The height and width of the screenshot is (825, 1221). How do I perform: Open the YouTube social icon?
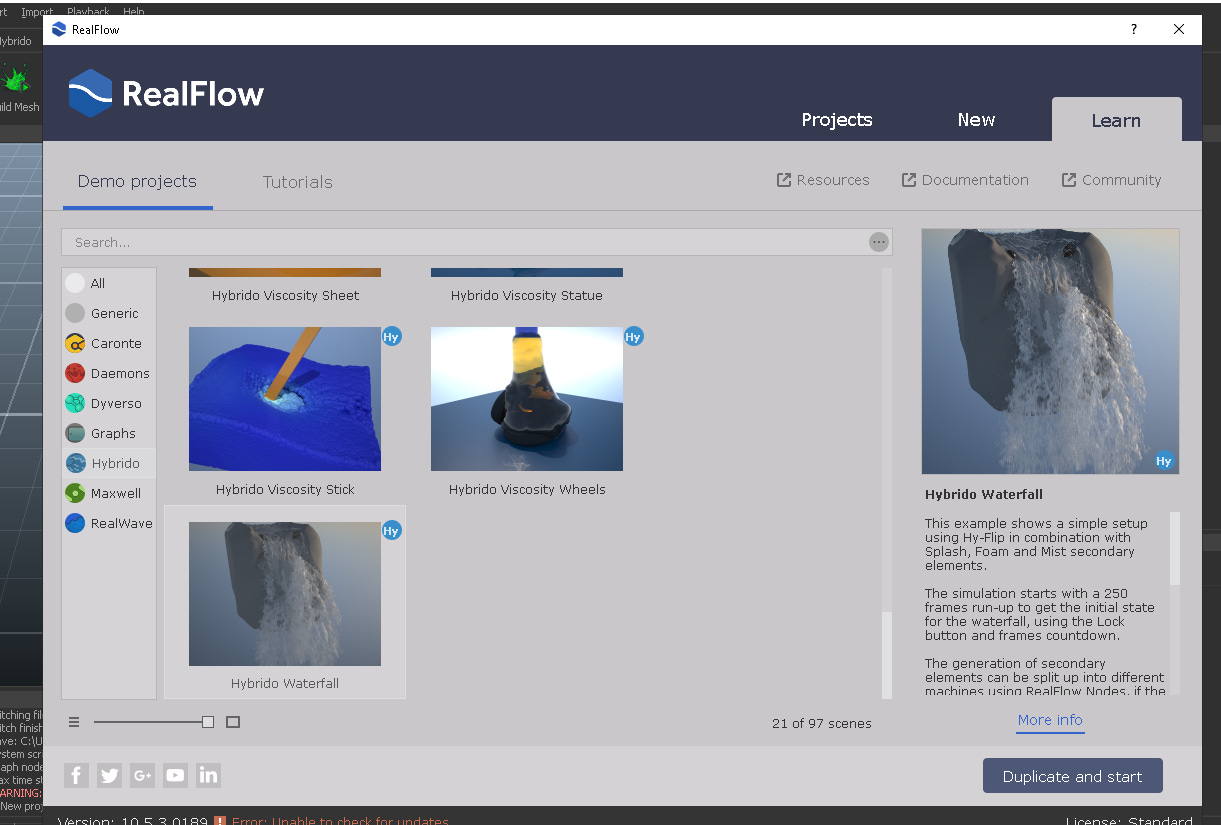(x=175, y=775)
